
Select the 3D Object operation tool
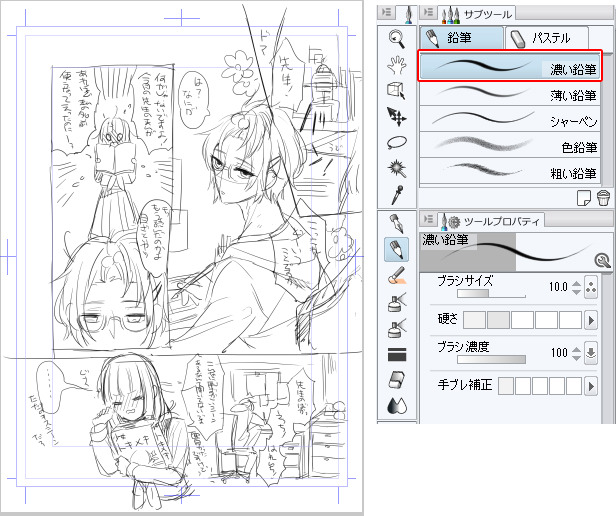point(397,90)
